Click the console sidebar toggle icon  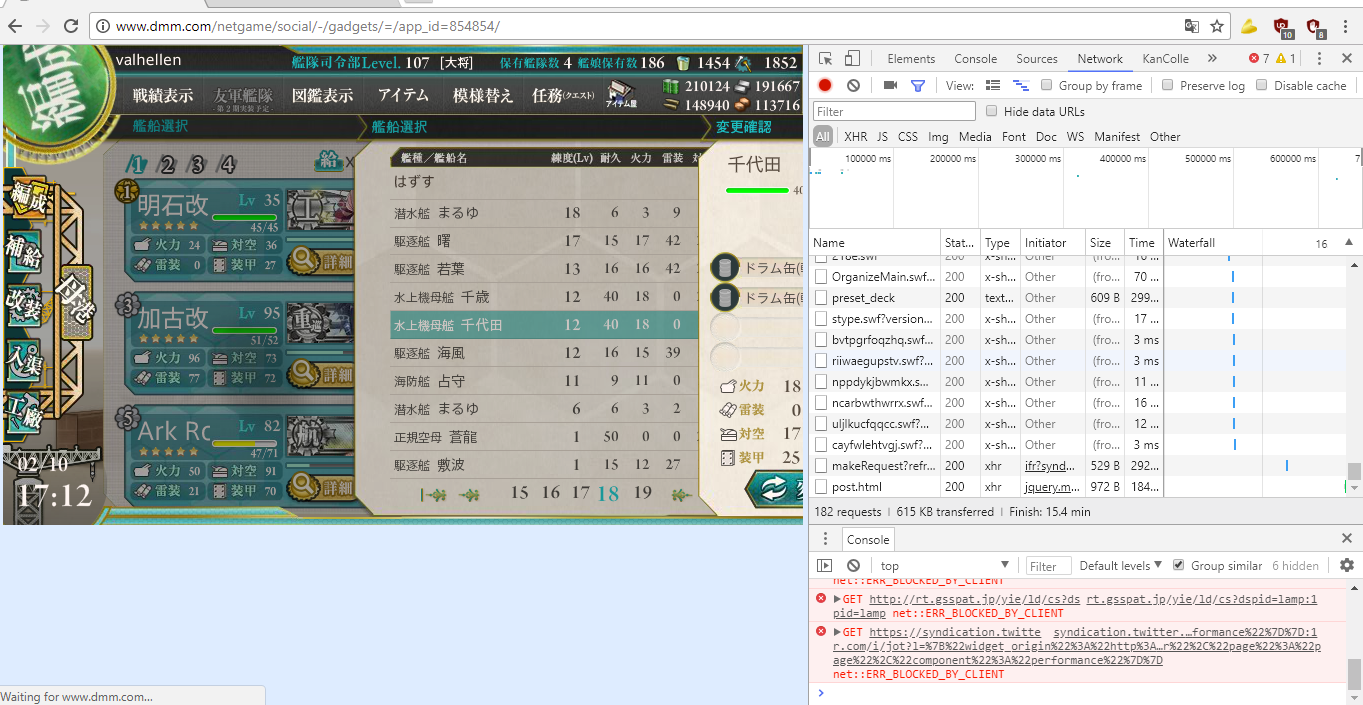pos(825,566)
